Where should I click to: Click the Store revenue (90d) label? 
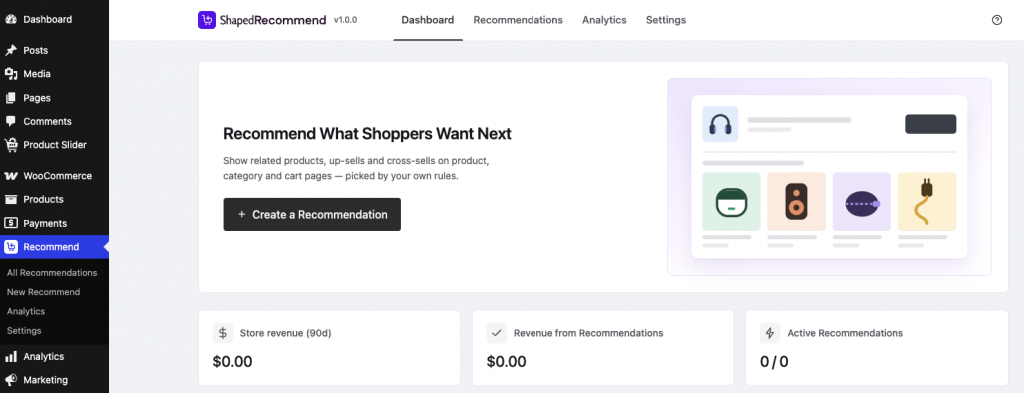(x=286, y=333)
